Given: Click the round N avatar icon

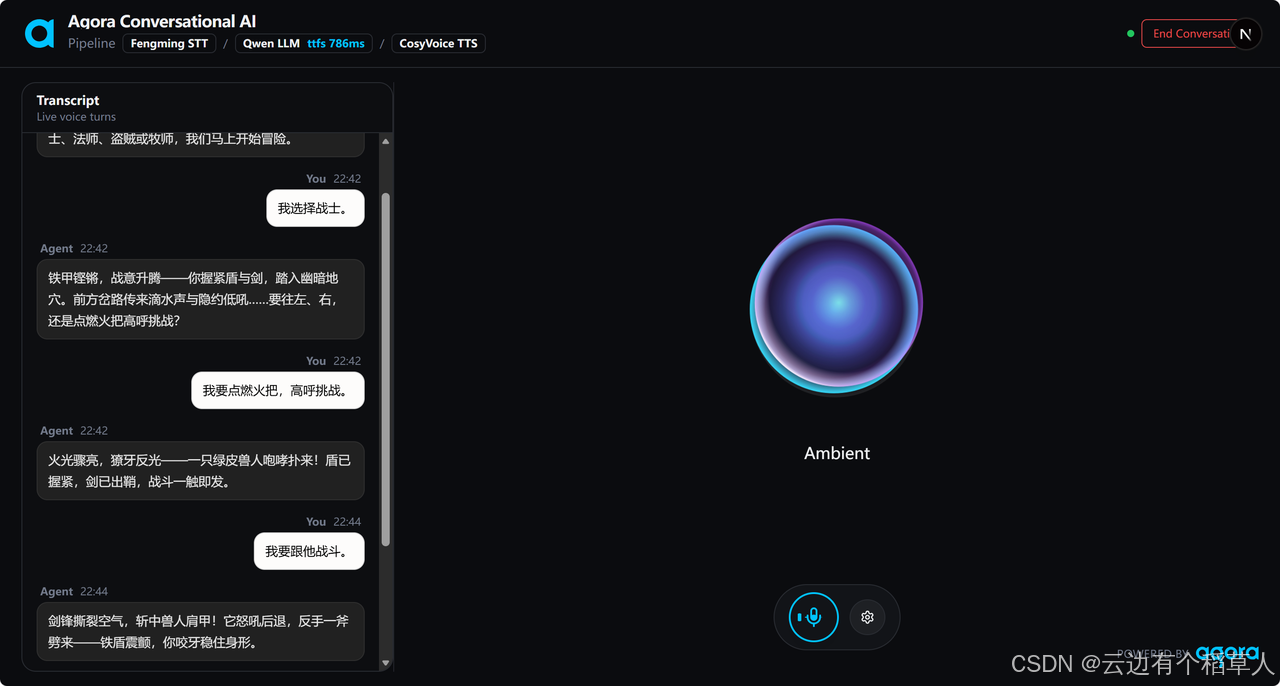Looking at the screenshot, I should pos(1245,34).
